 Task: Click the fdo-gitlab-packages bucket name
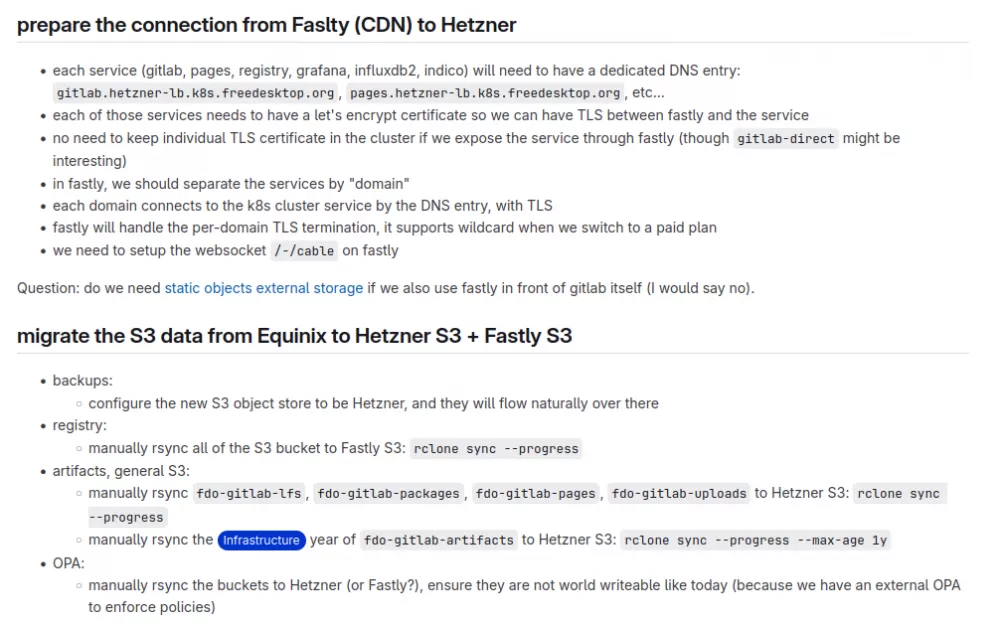[x=388, y=494]
